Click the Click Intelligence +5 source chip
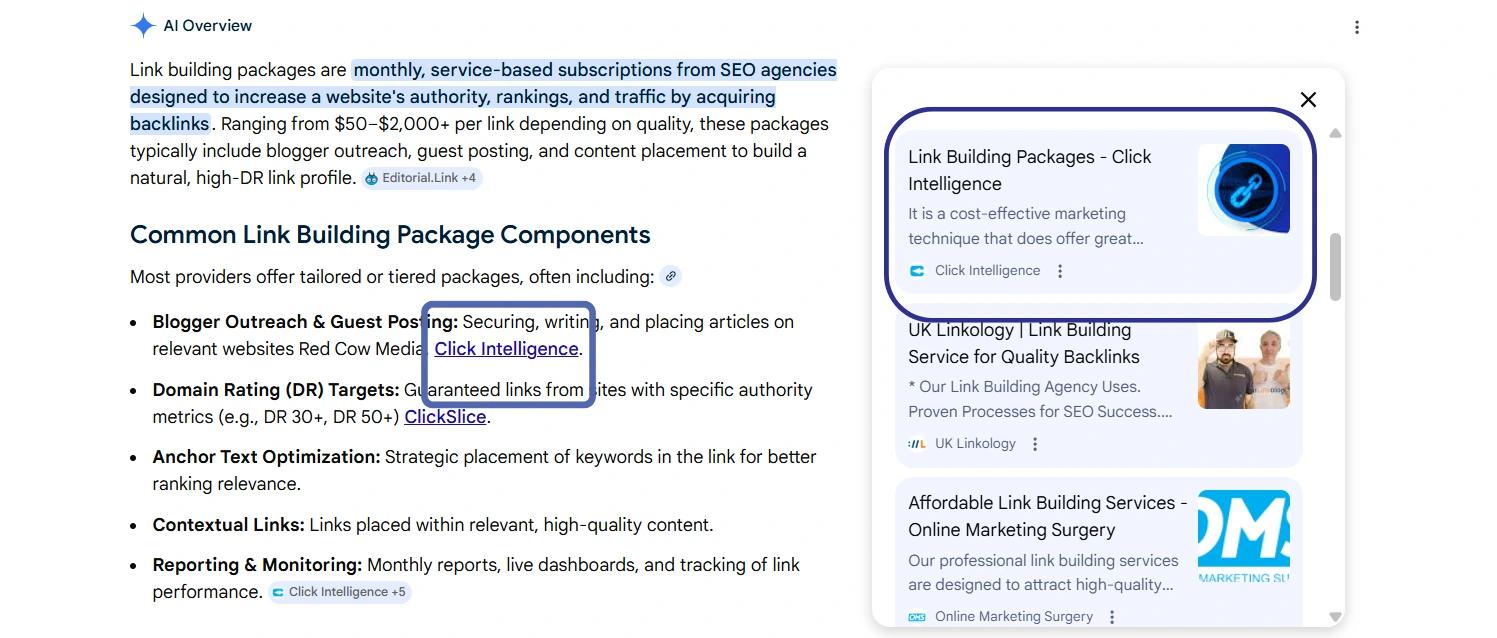Image resolution: width=1497 pixels, height=638 pixels. [339, 592]
